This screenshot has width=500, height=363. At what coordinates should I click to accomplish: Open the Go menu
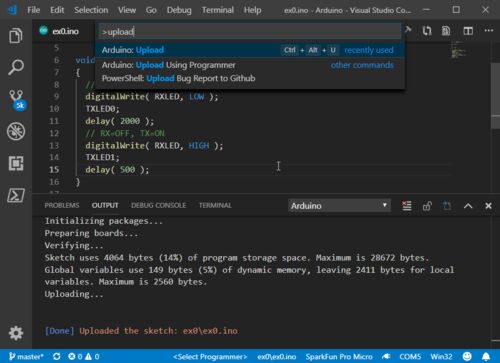pos(151,10)
